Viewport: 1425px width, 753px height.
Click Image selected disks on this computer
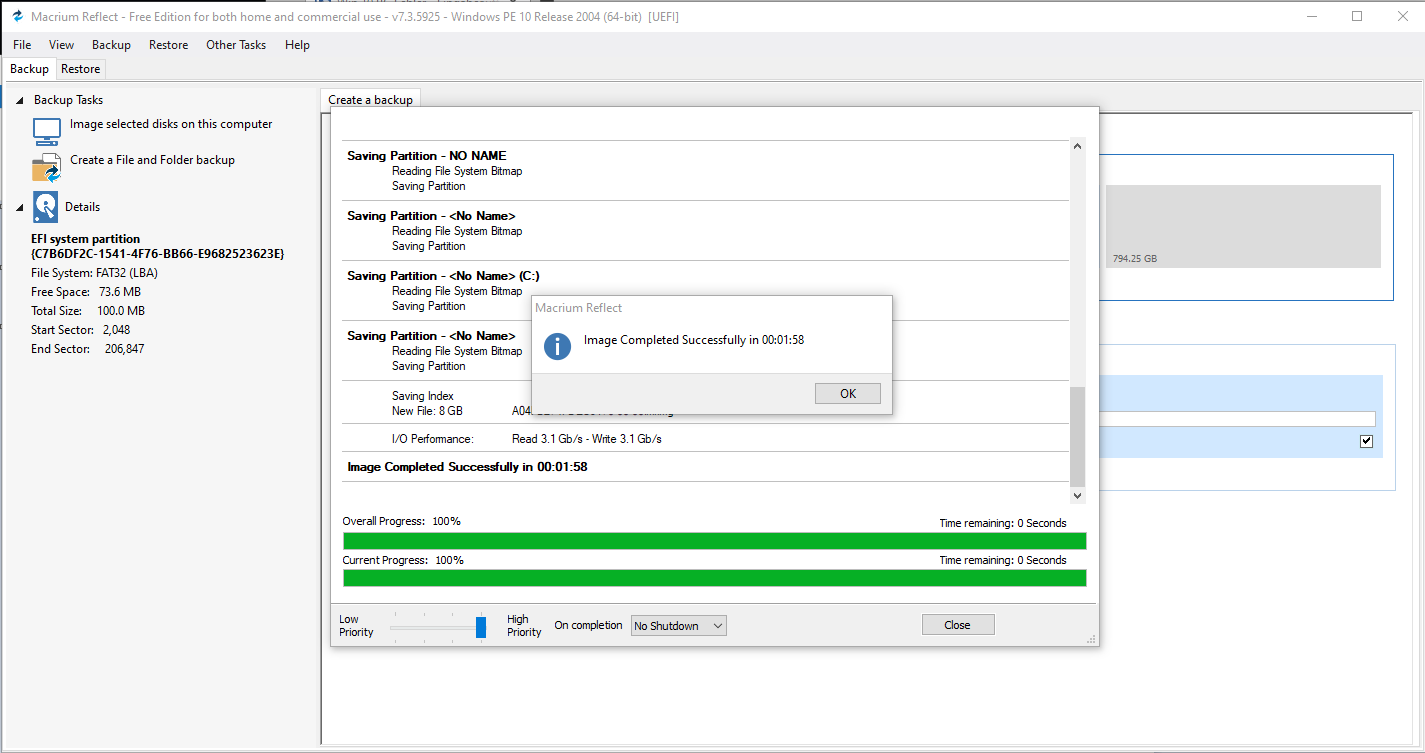pyautogui.click(x=171, y=124)
